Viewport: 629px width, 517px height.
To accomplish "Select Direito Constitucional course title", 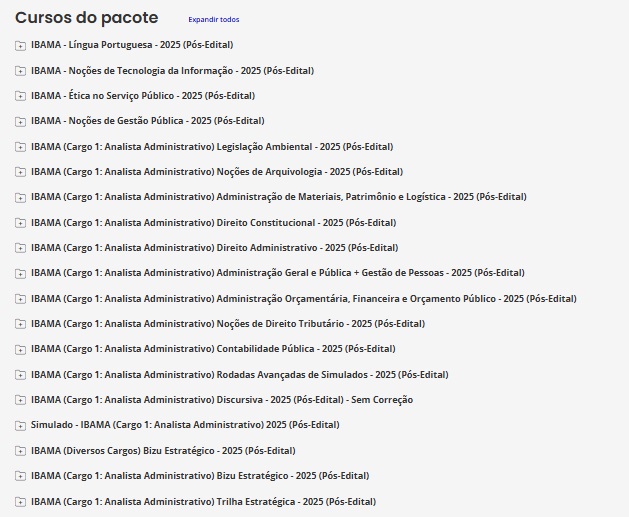I will click(x=213, y=223).
